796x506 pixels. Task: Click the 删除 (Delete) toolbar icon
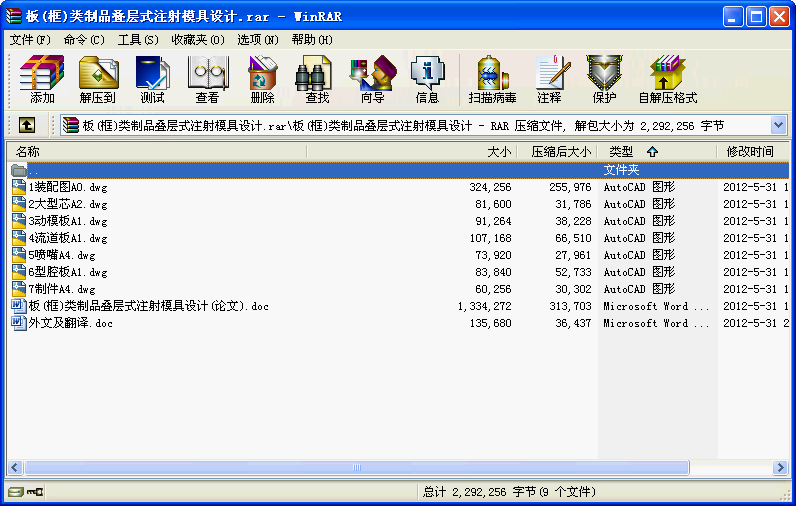pyautogui.click(x=263, y=80)
